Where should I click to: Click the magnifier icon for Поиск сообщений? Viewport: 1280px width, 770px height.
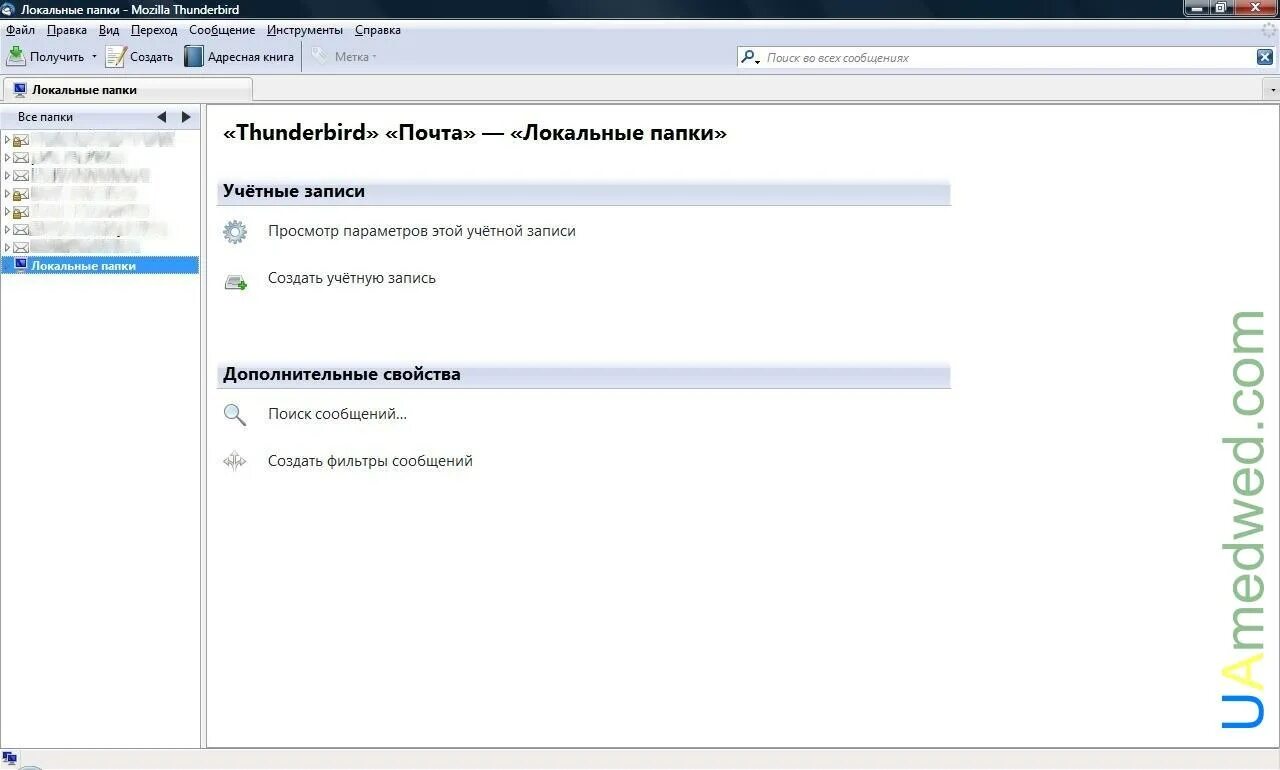point(235,415)
